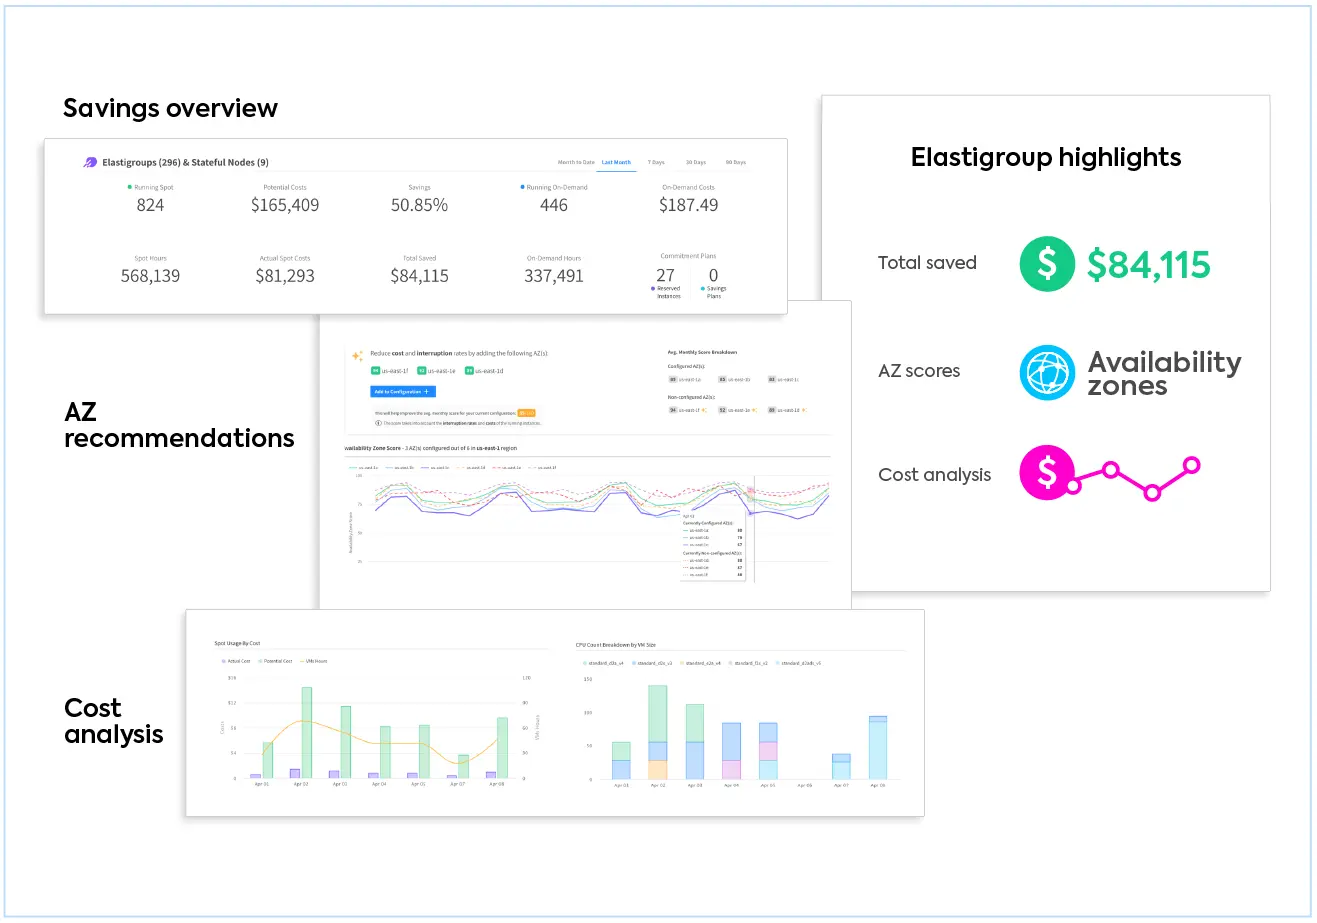The height and width of the screenshot is (923, 1317).
Task: Click the purple Elastigroups logo icon
Action: click(x=90, y=162)
